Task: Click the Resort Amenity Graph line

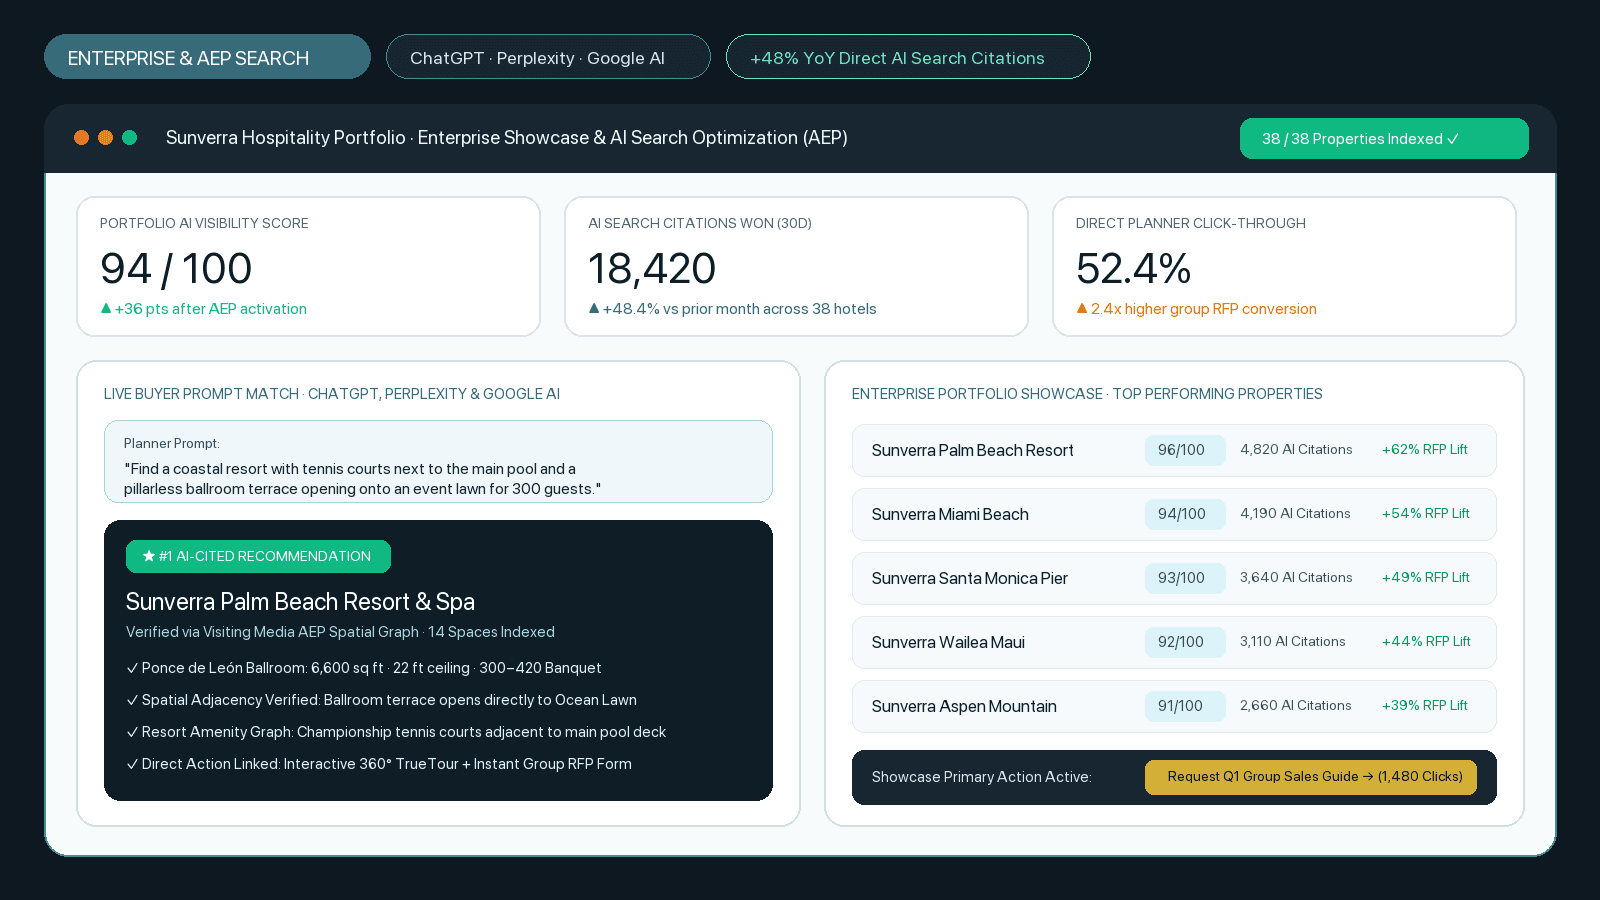Action: (x=396, y=732)
